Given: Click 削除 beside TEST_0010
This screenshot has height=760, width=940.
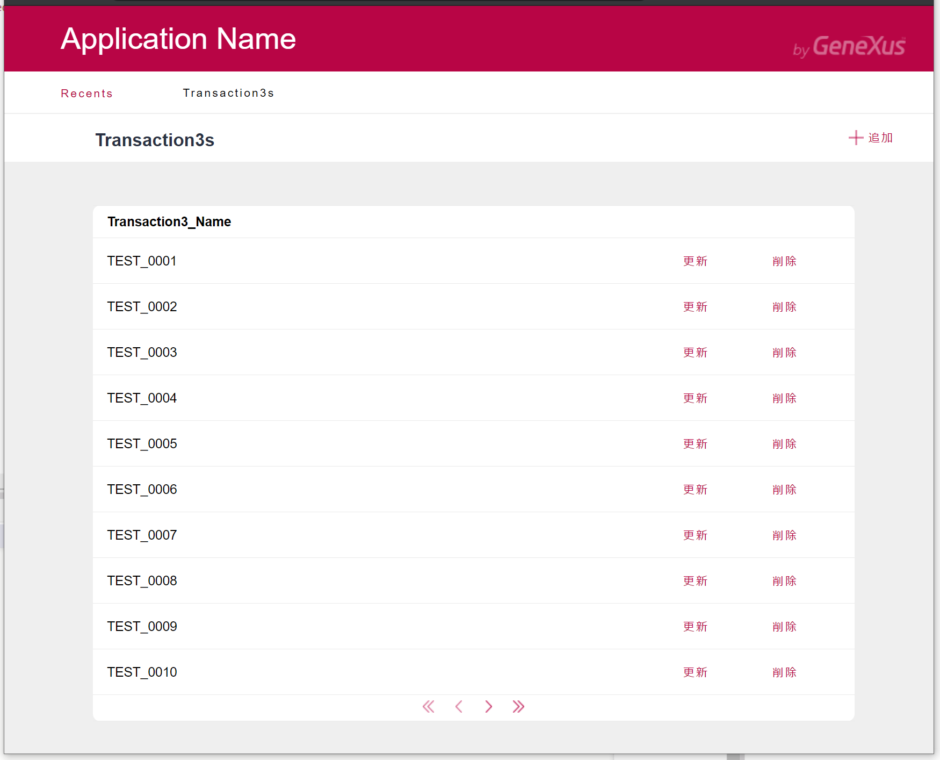Looking at the screenshot, I should click(x=785, y=672).
